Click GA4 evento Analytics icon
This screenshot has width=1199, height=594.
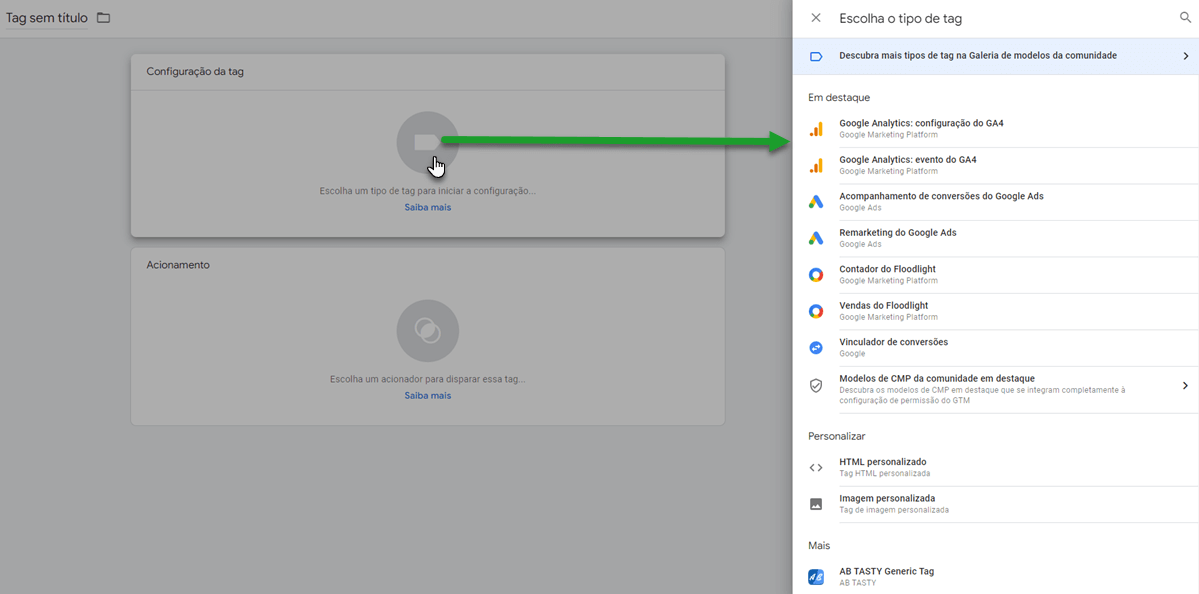[x=816, y=165]
